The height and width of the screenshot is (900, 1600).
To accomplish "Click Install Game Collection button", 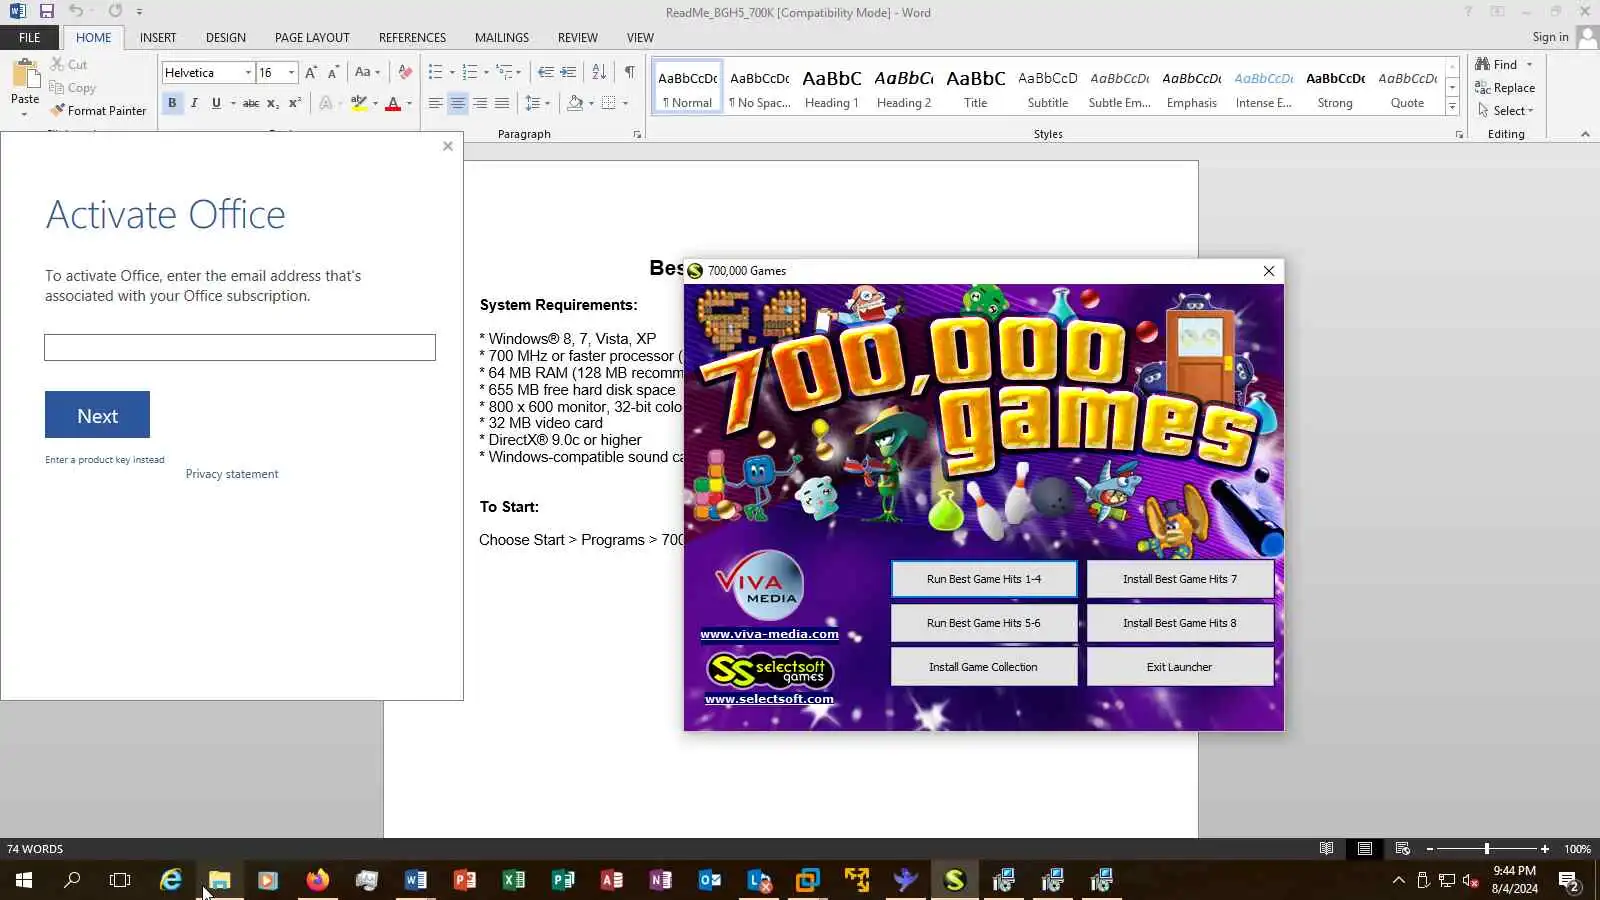I will coord(984,667).
